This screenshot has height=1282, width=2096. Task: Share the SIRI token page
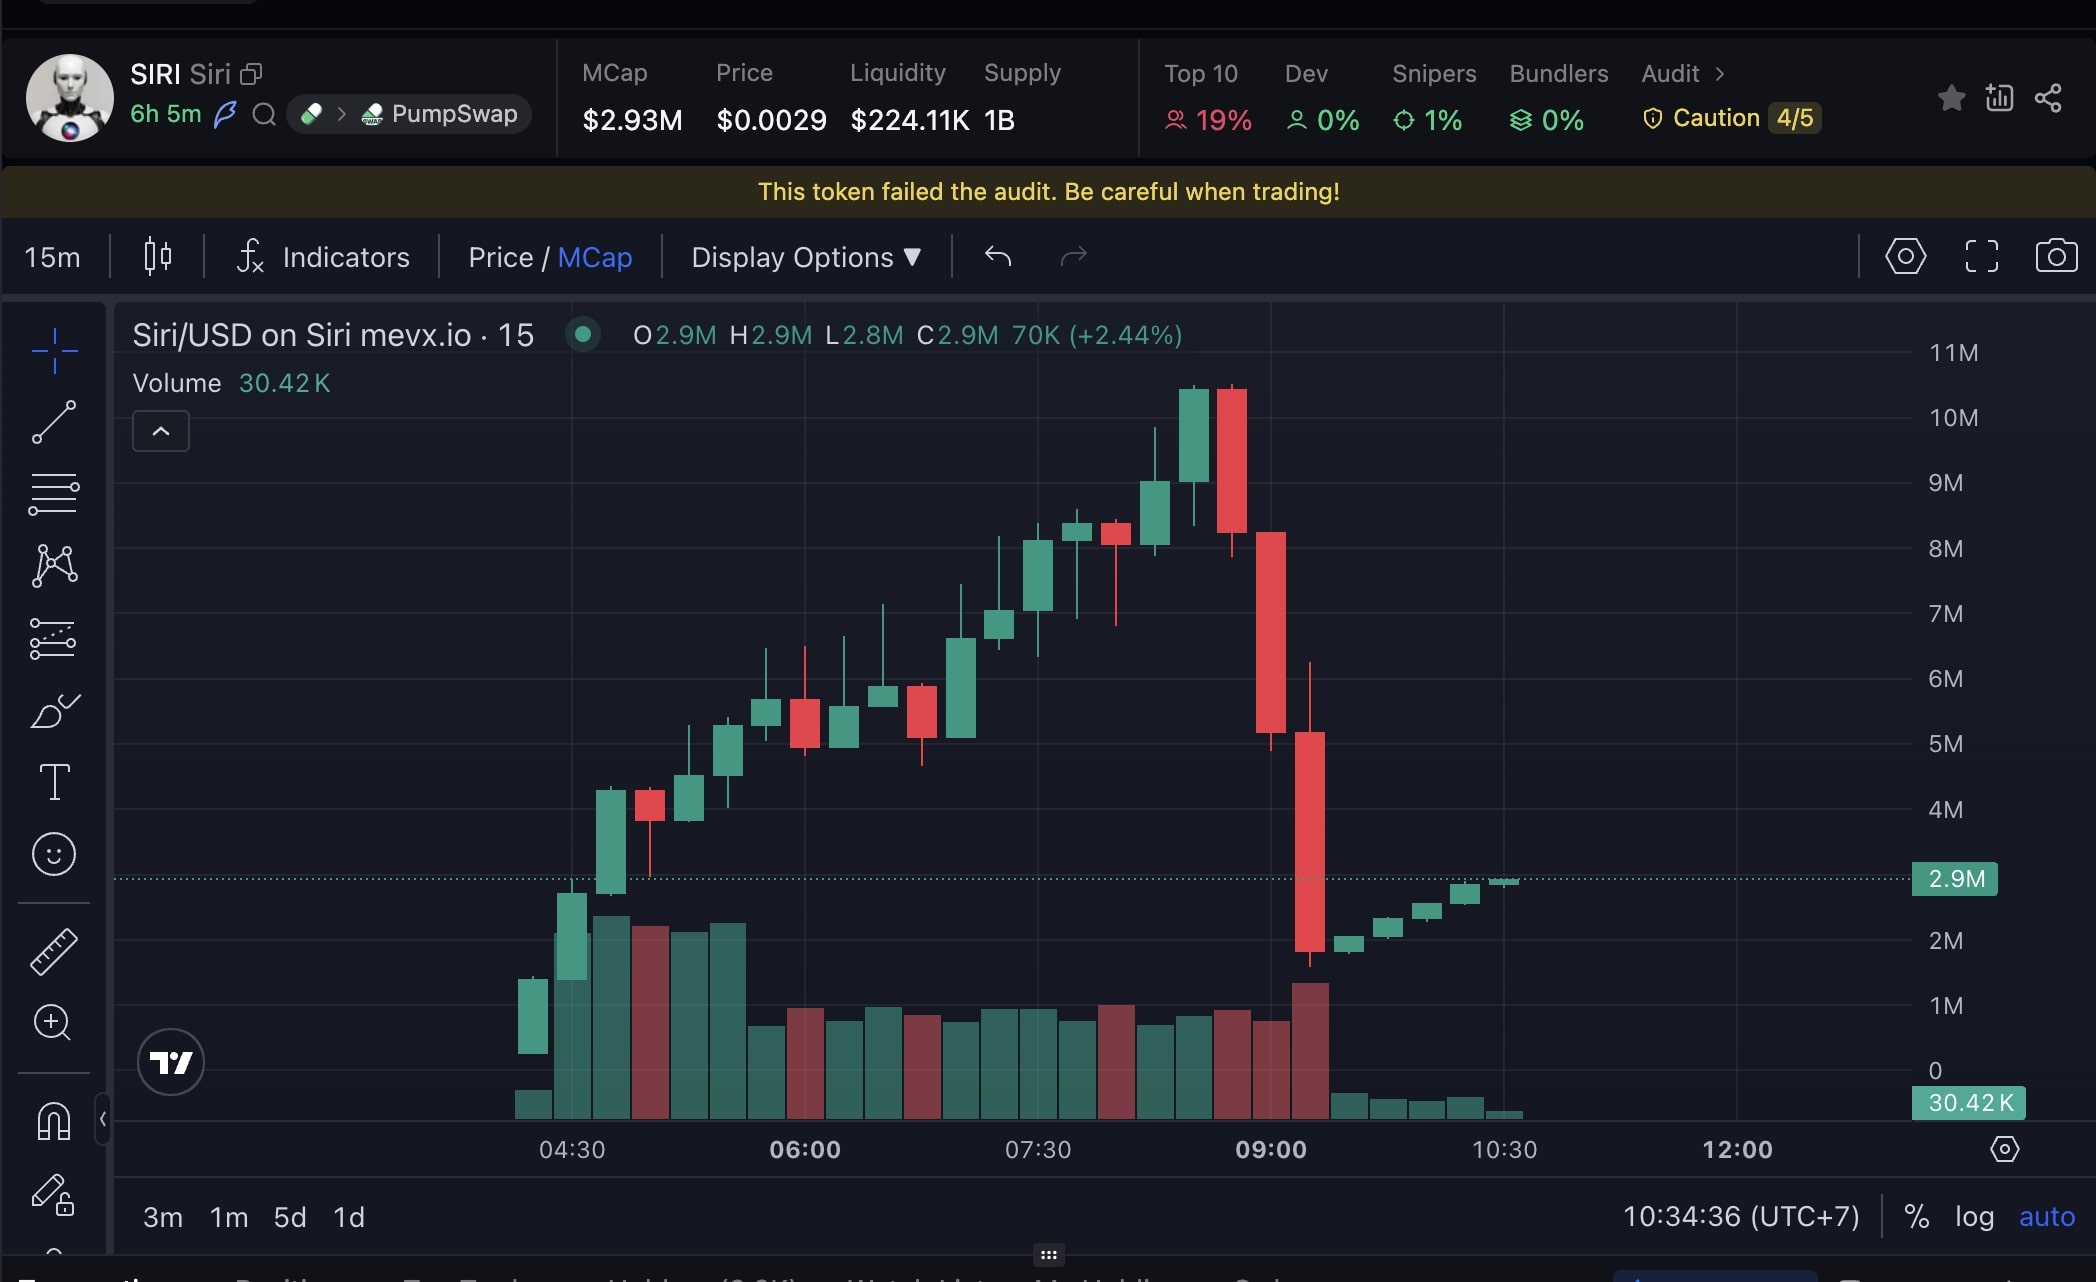tap(2048, 98)
